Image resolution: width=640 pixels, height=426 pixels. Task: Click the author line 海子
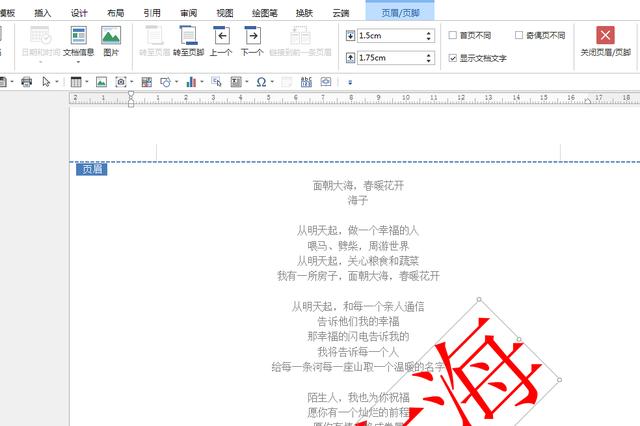[358, 200]
